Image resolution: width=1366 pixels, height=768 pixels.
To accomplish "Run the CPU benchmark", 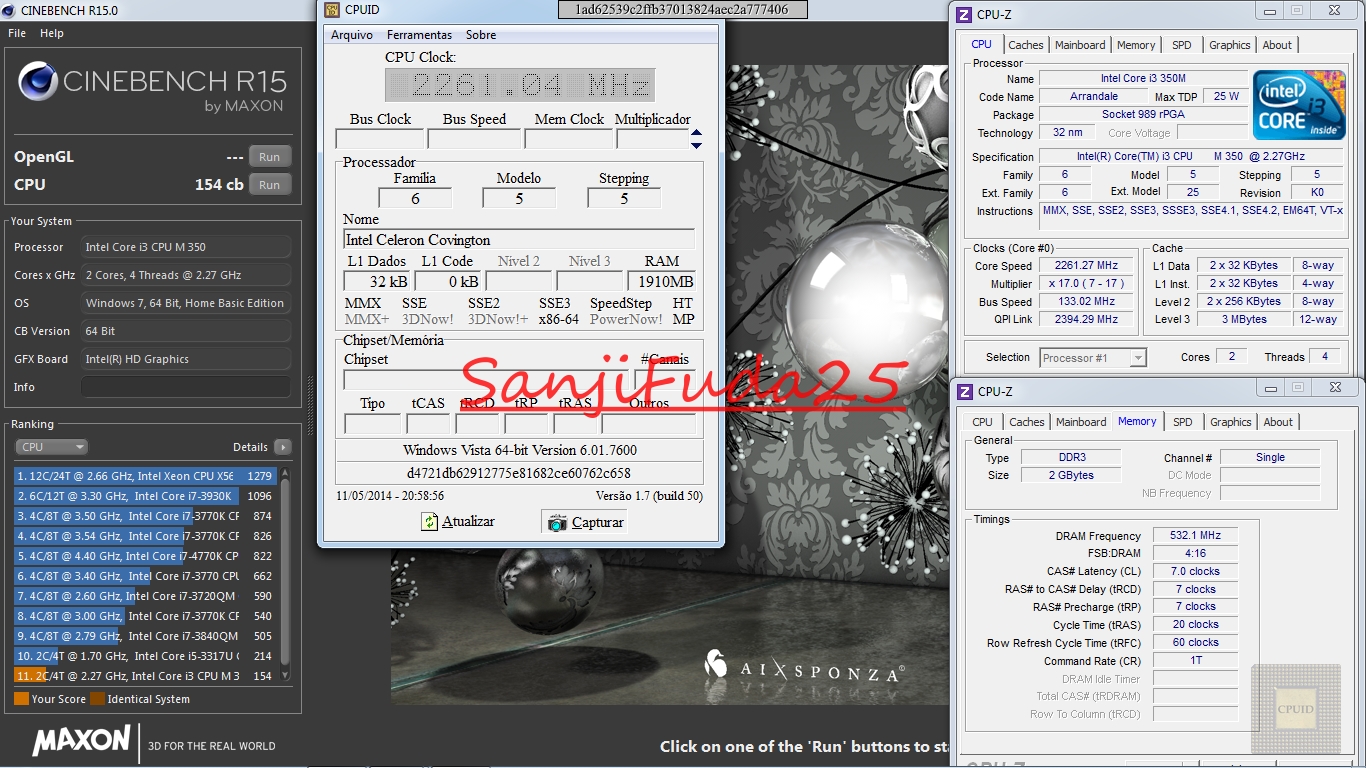I will pos(269,185).
